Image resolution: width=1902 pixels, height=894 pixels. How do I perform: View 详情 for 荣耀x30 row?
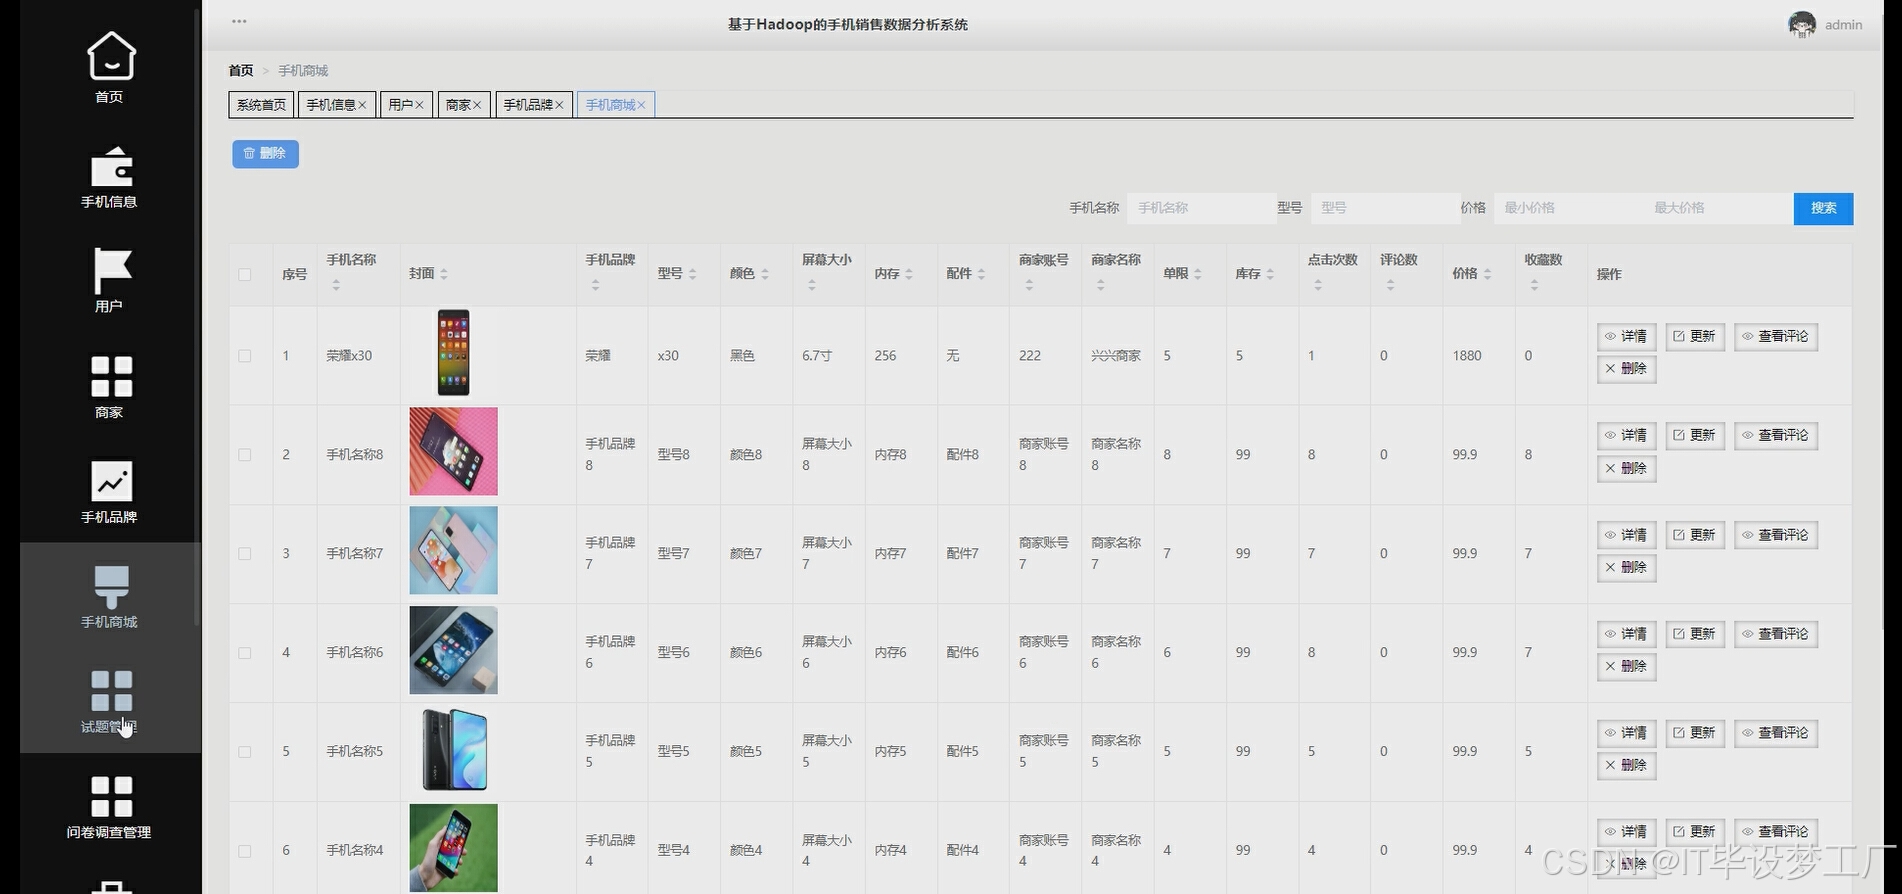click(1626, 337)
